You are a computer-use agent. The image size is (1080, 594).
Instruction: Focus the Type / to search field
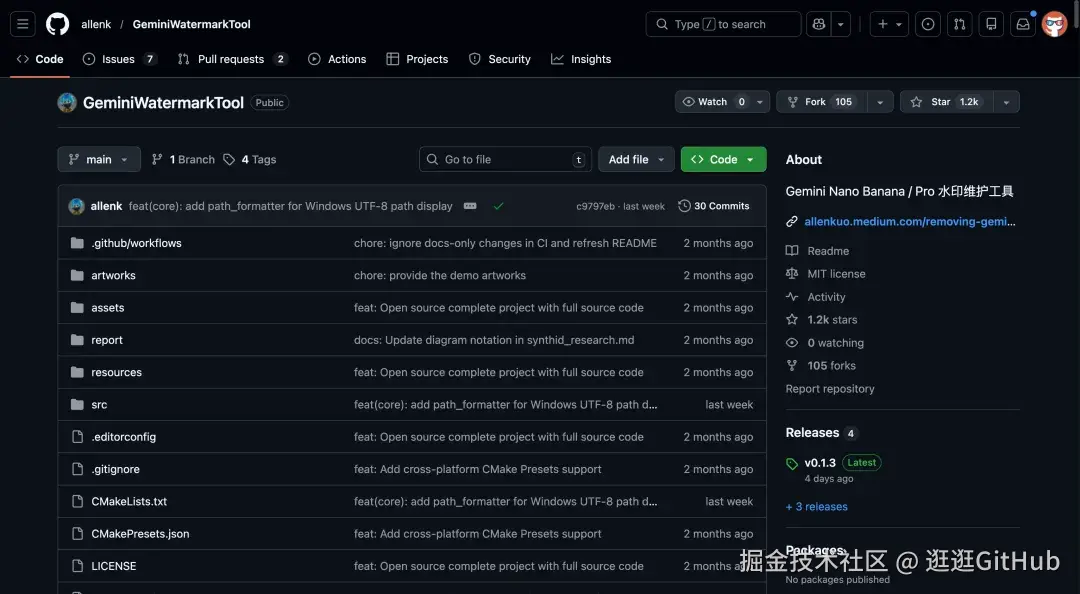point(723,24)
